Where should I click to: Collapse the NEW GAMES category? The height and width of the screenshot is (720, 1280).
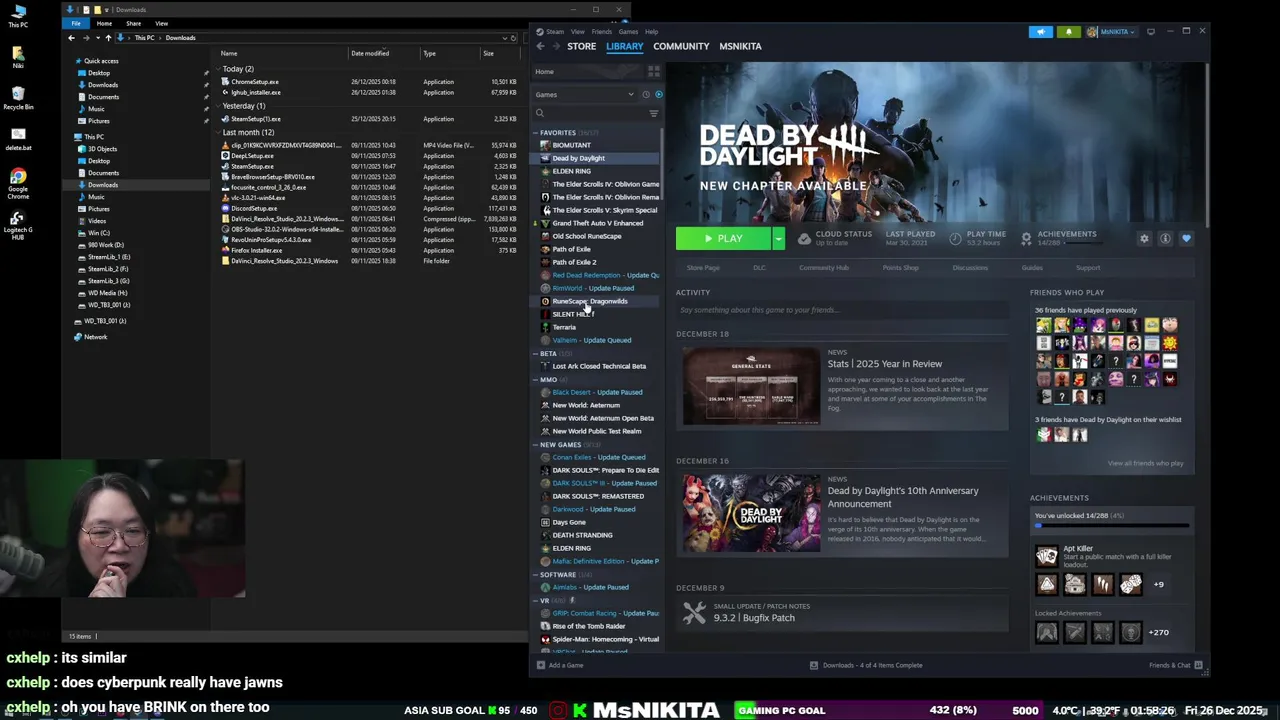click(x=536, y=445)
